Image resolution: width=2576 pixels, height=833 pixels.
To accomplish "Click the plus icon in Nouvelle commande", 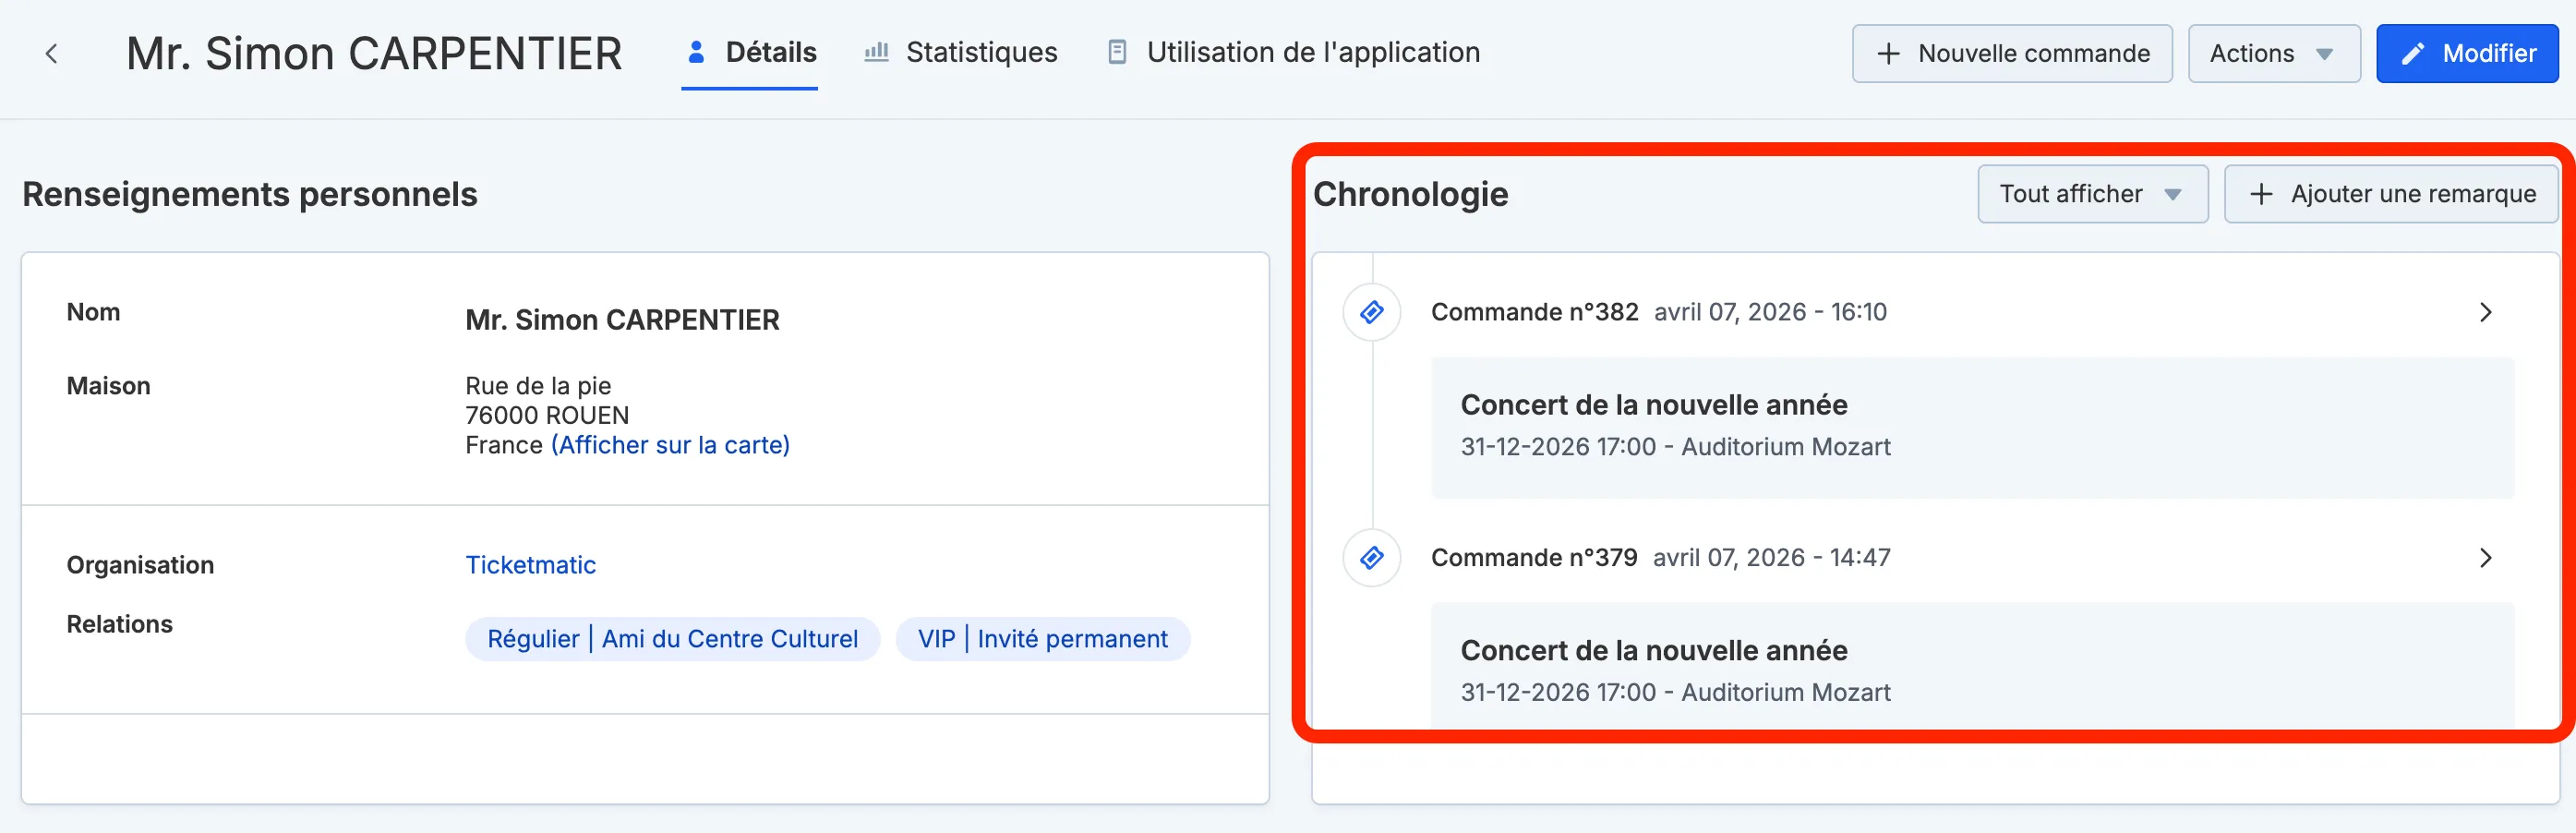I will coord(1888,54).
